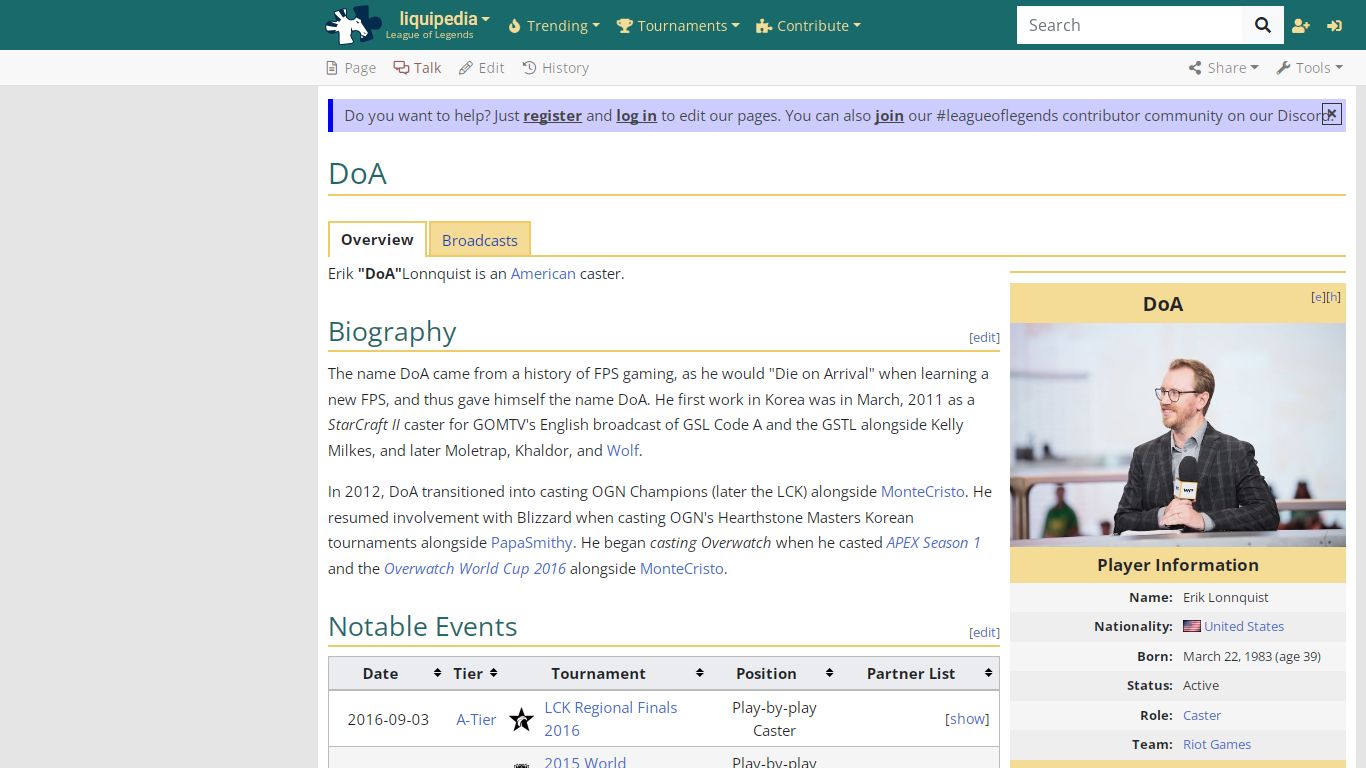Open the Wolf caster link
This screenshot has width=1366, height=768.
click(x=622, y=451)
